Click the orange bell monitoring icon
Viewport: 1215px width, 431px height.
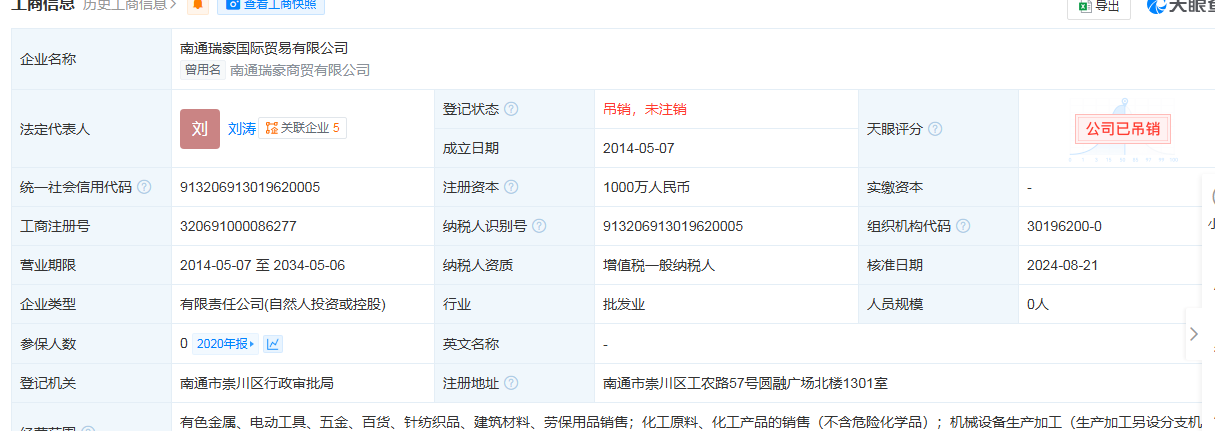pyautogui.click(x=199, y=5)
